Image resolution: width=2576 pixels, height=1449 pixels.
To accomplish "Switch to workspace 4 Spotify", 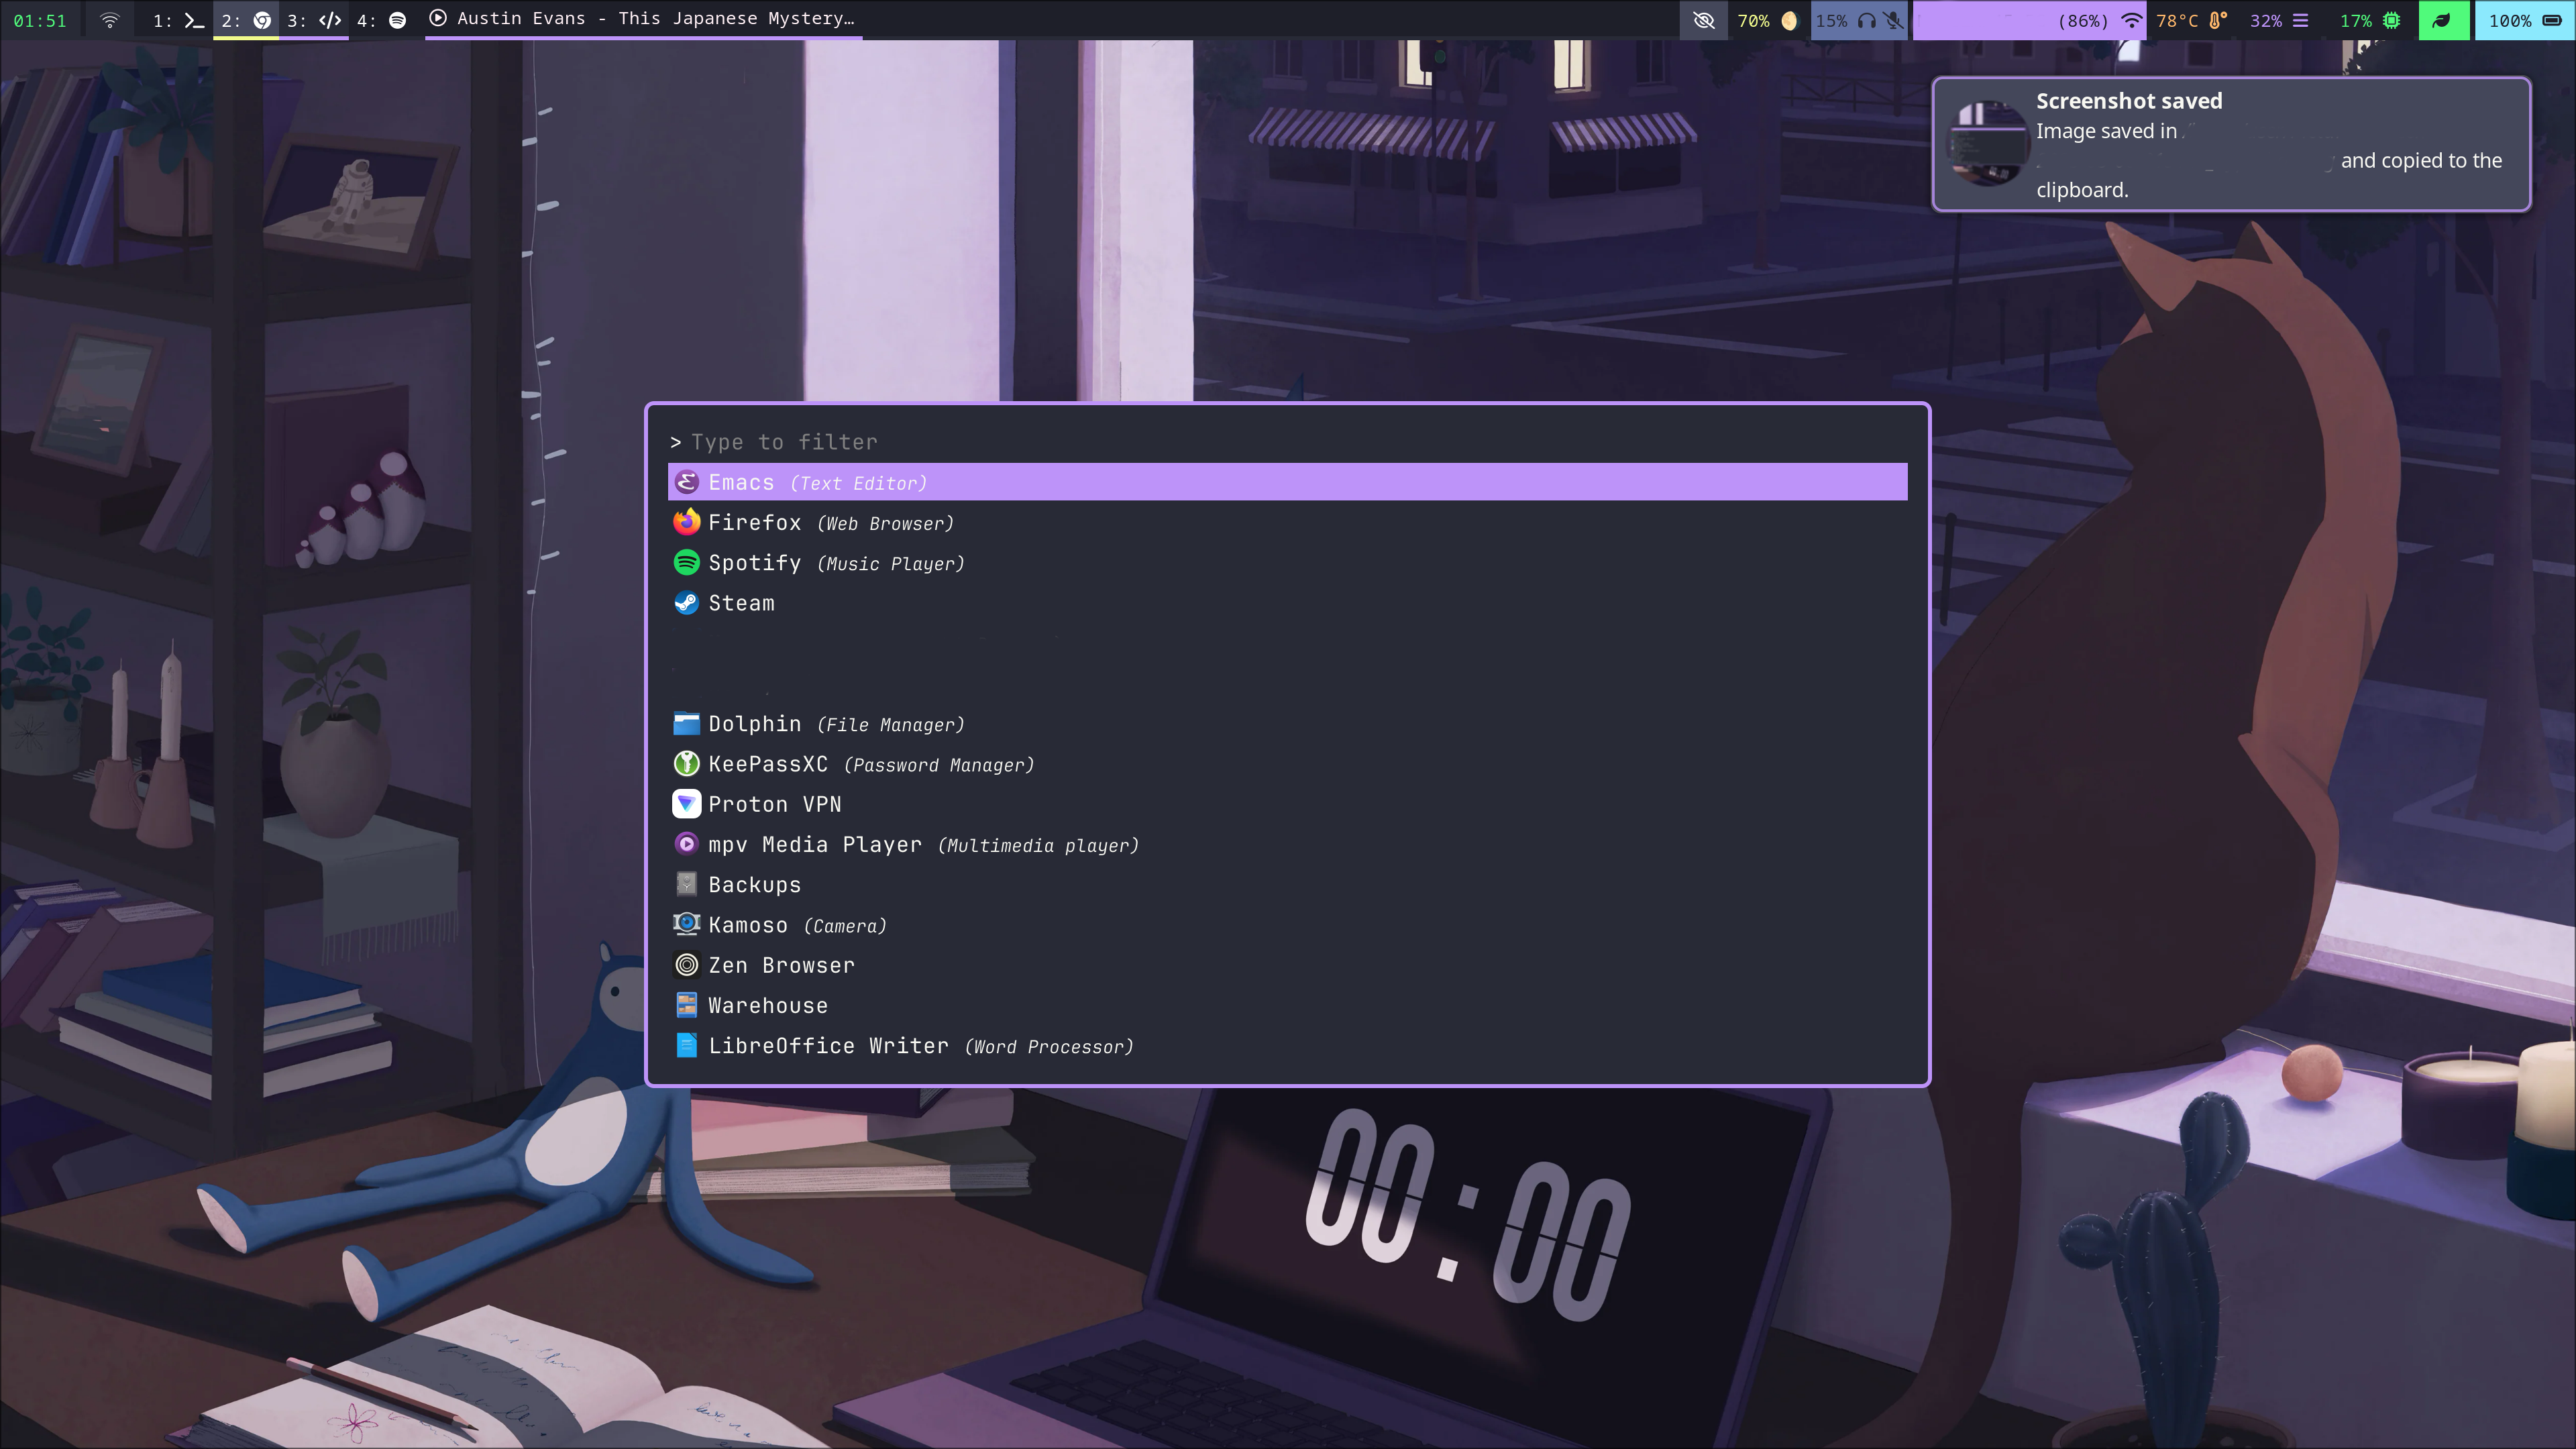I will coord(382,20).
